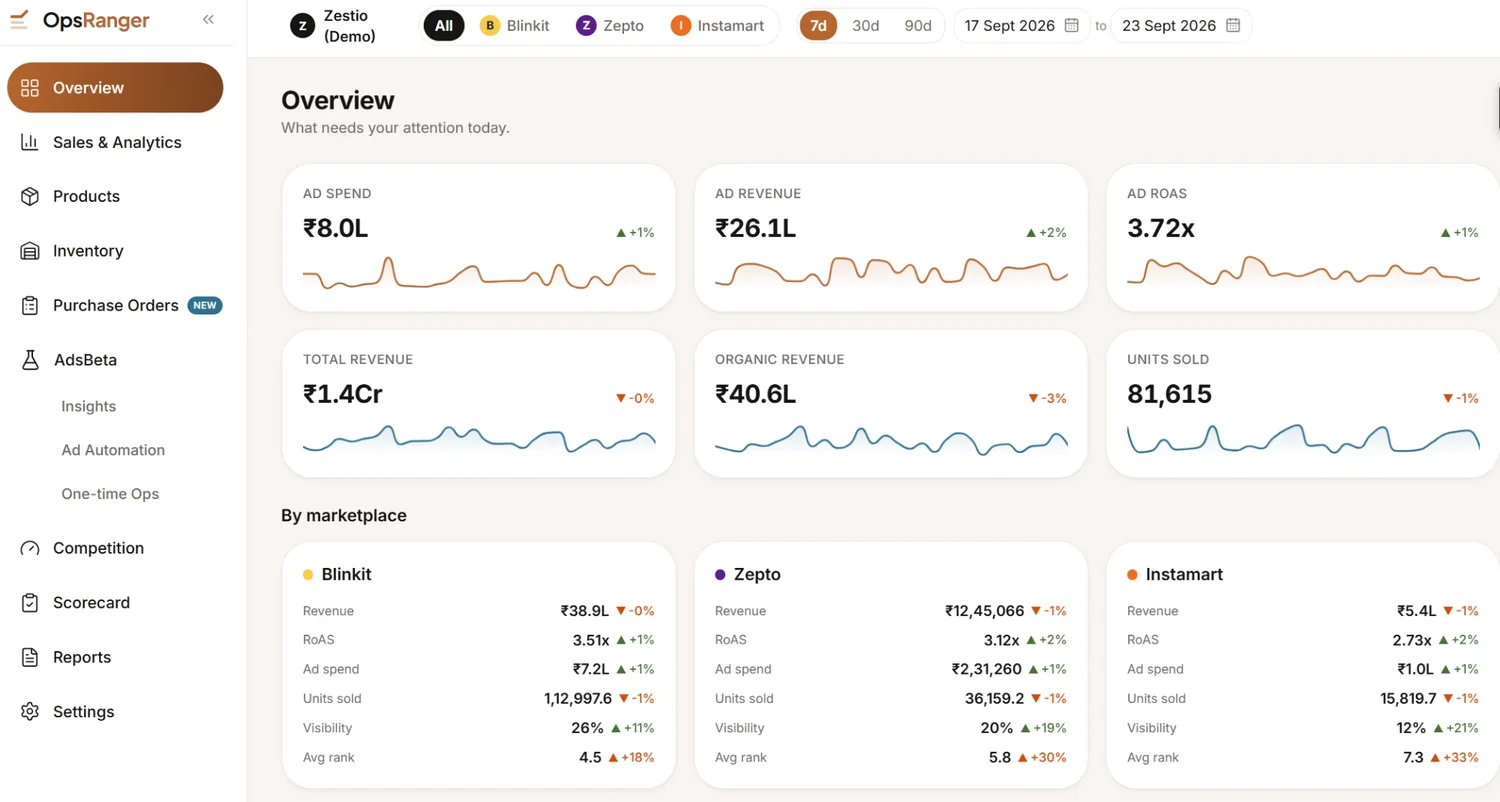This screenshot has height=802, width=1500.
Task: Open calendar icon in end date field
Action: click(x=1233, y=26)
